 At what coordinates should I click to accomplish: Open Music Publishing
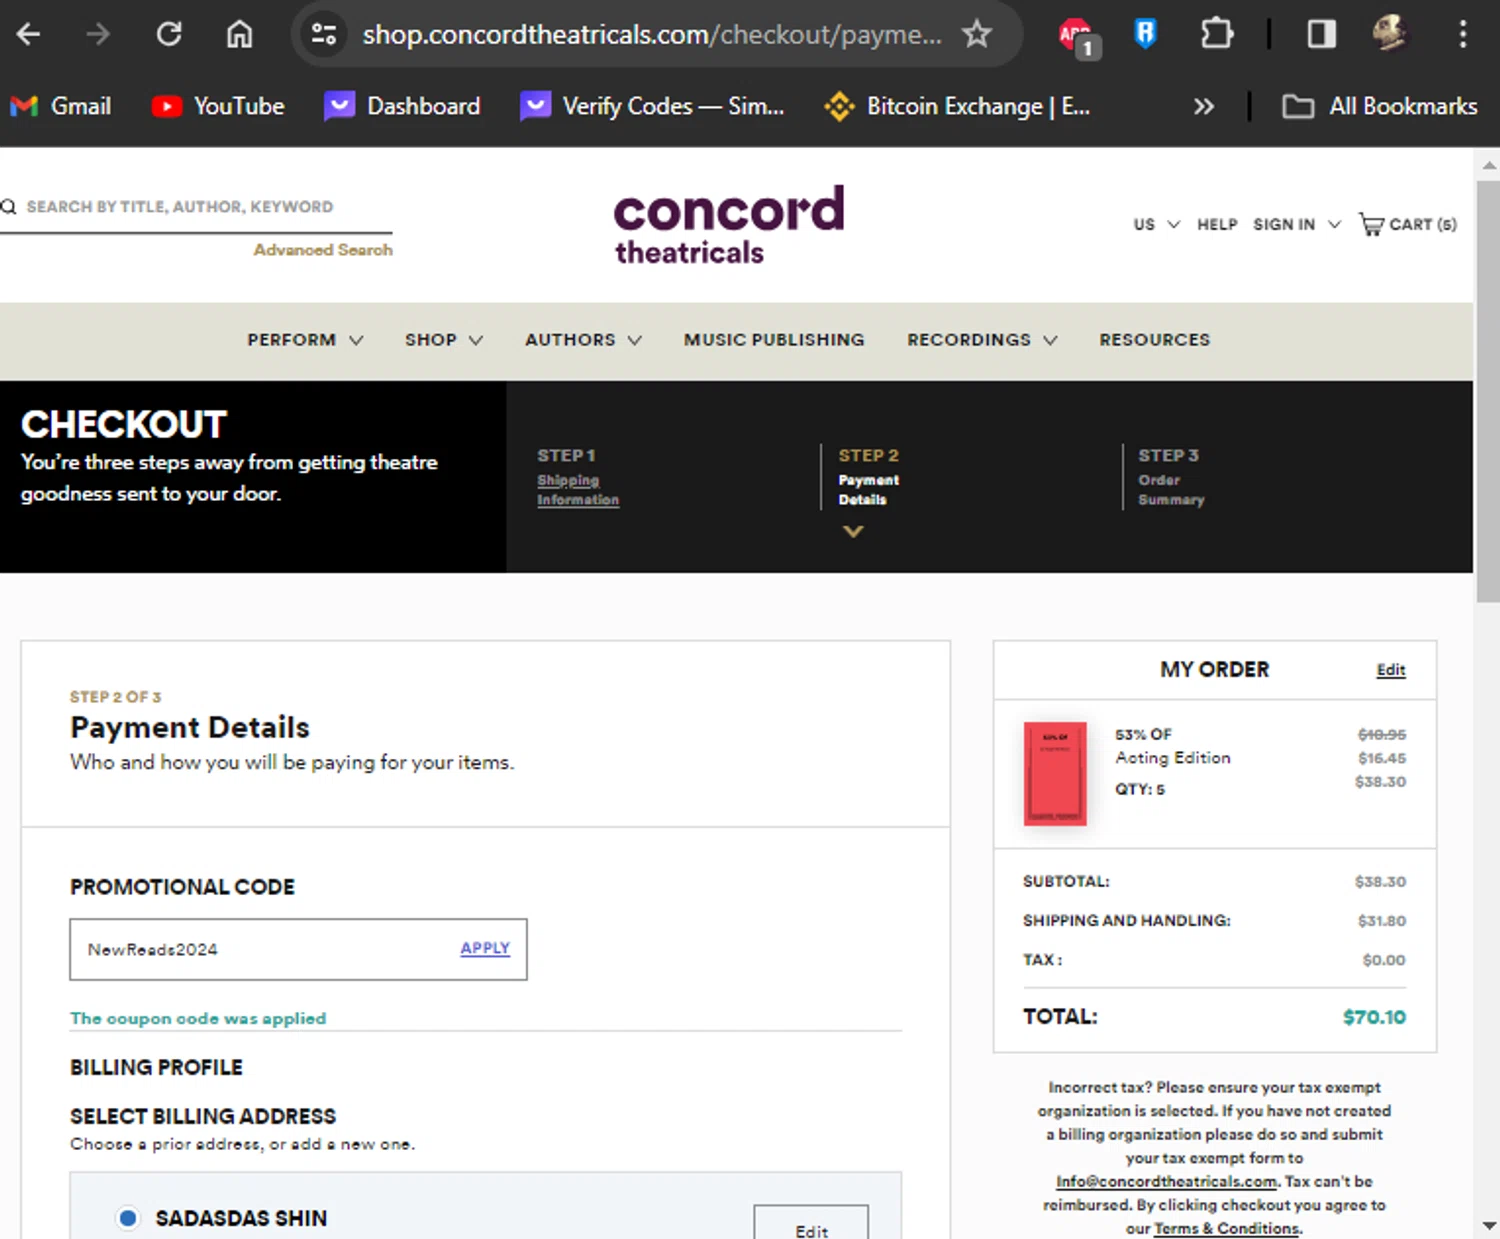[774, 340]
